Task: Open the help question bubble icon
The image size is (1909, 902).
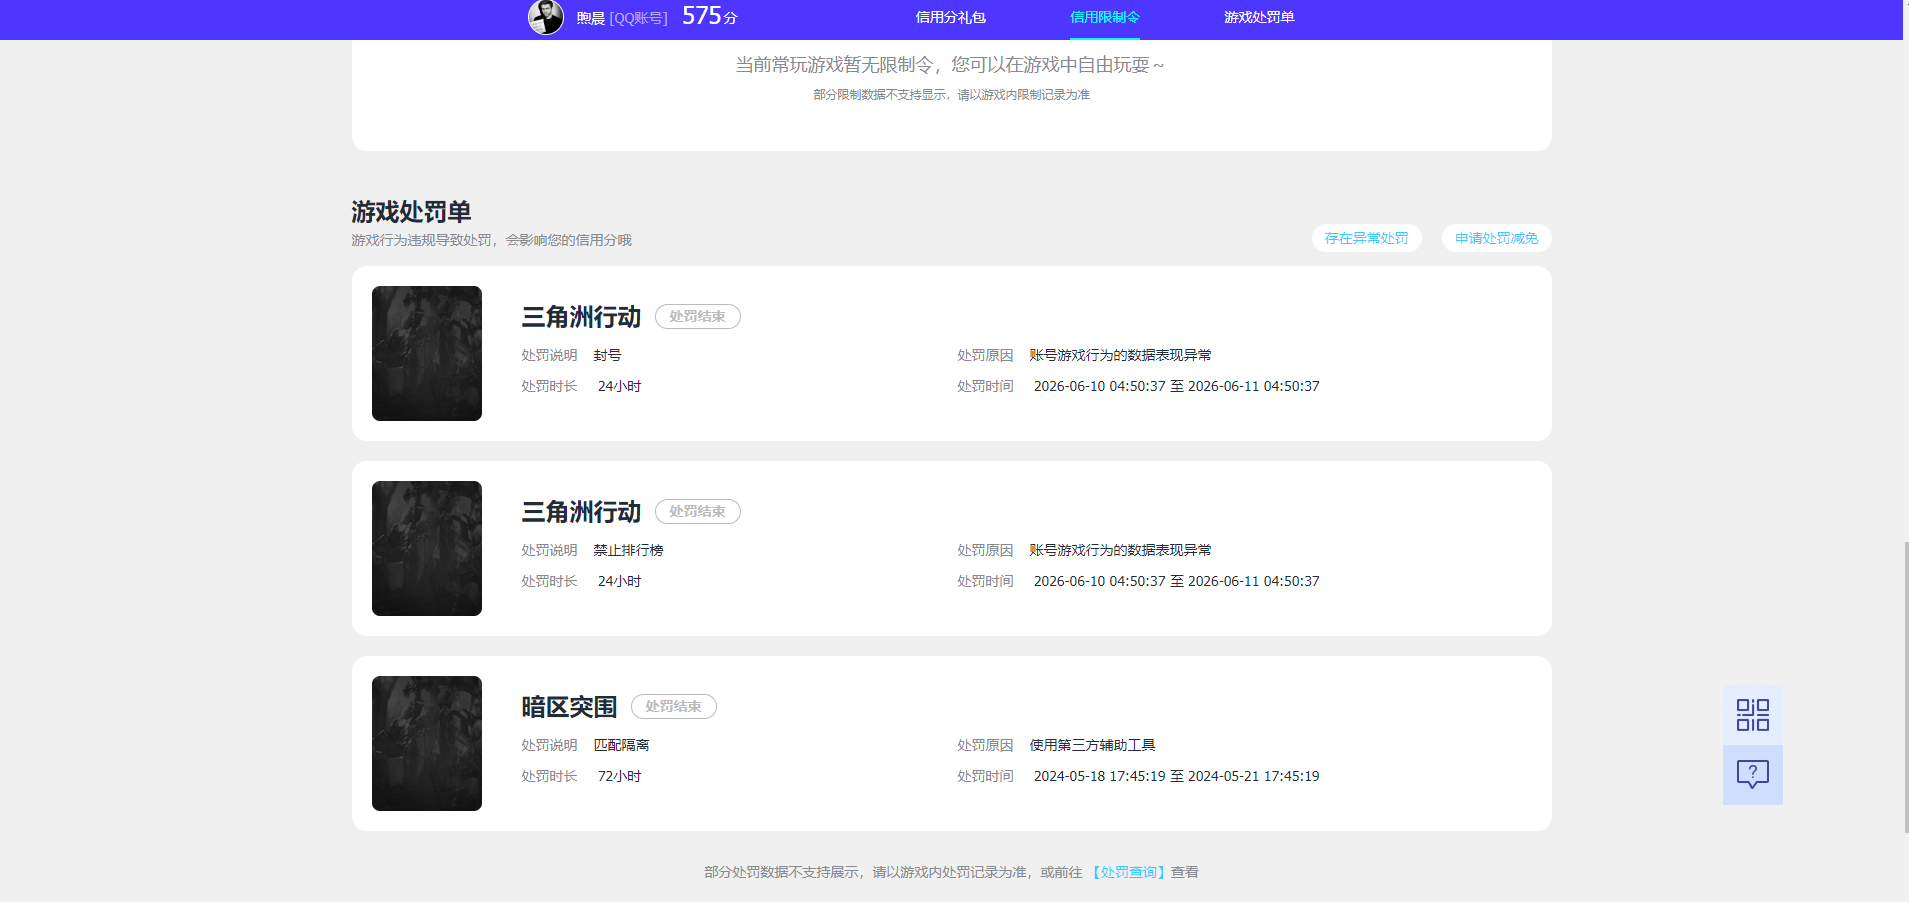Action: (x=1752, y=775)
